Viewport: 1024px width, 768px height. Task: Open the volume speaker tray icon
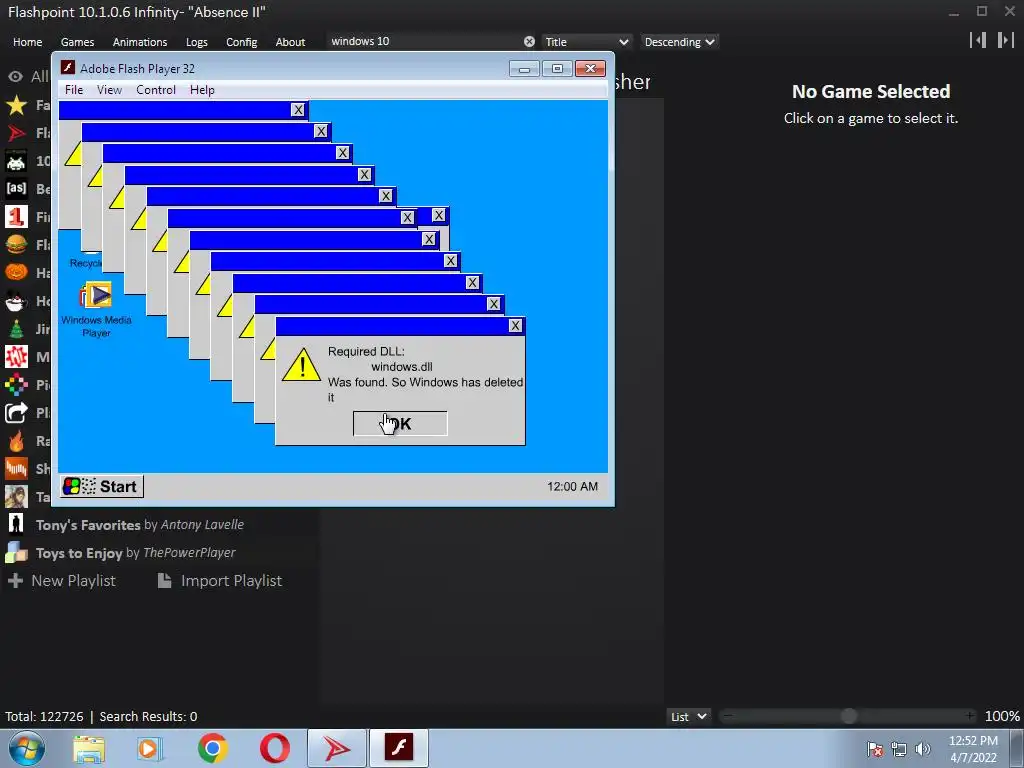tap(923, 749)
